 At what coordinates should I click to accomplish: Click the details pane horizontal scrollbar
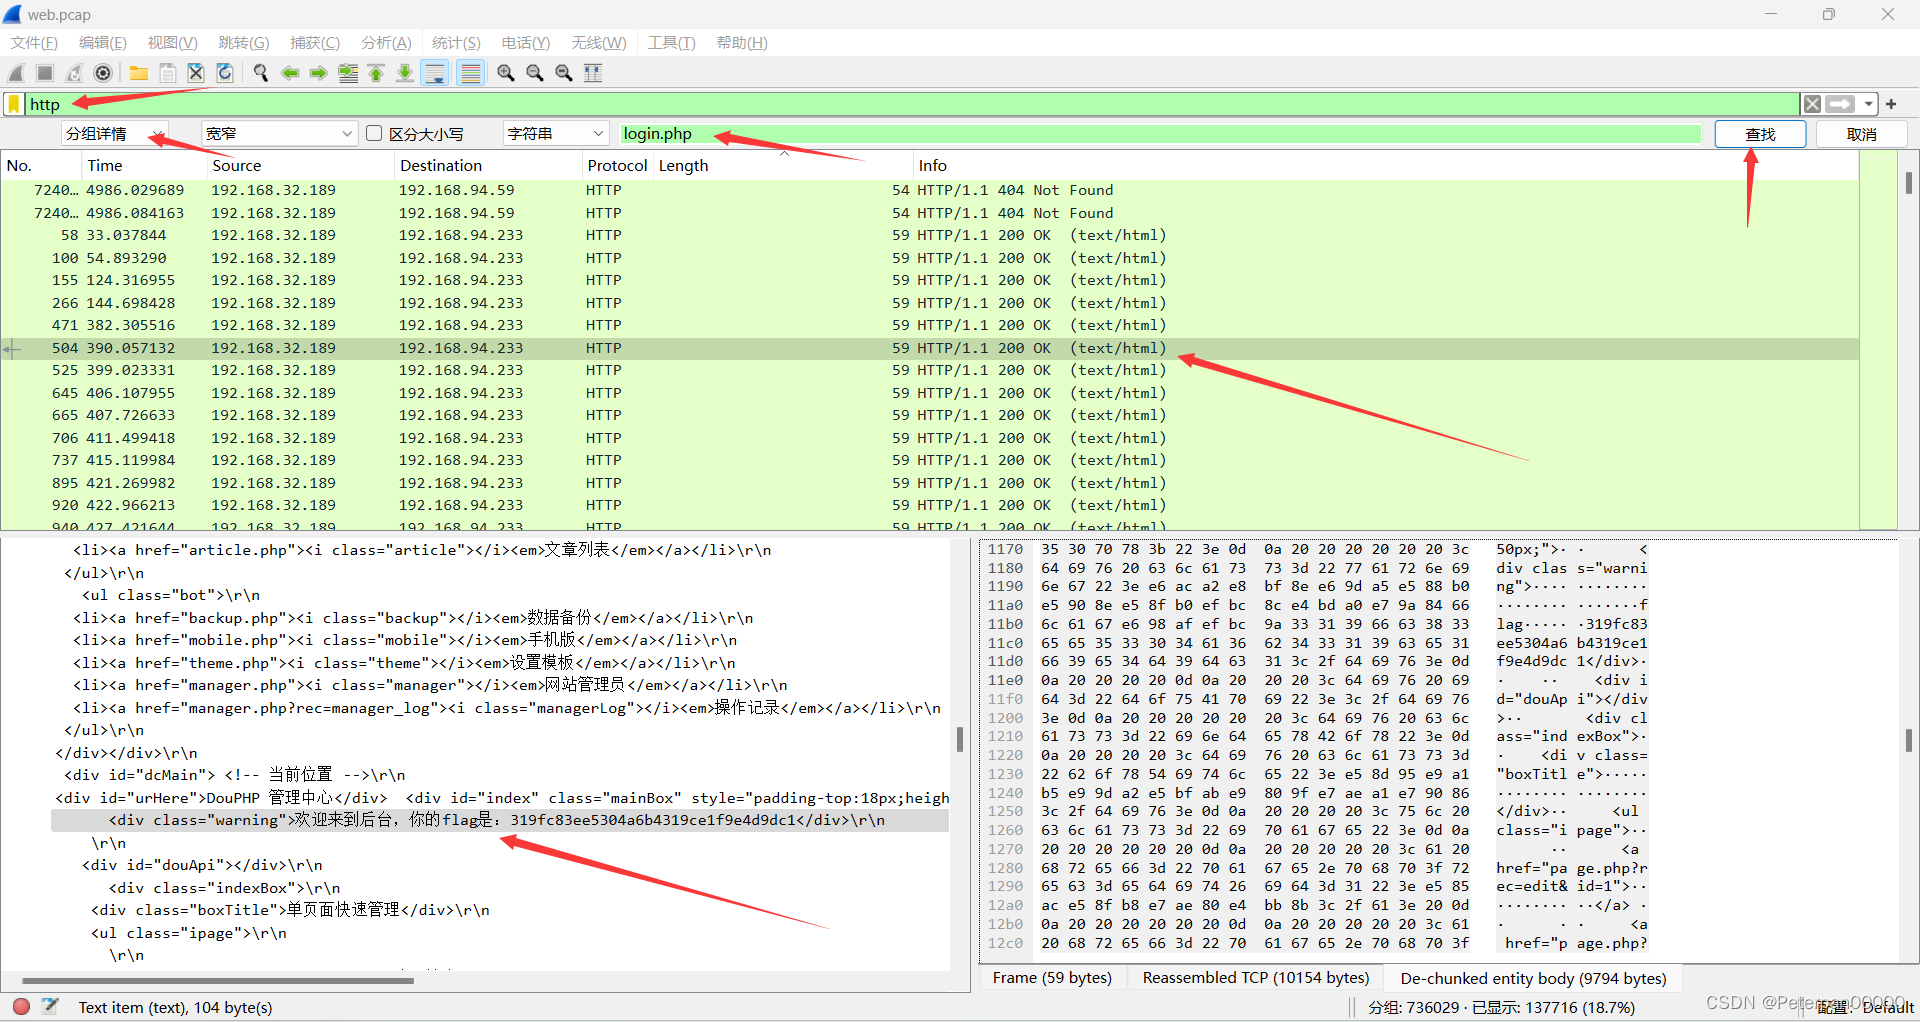(x=218, y=981)
